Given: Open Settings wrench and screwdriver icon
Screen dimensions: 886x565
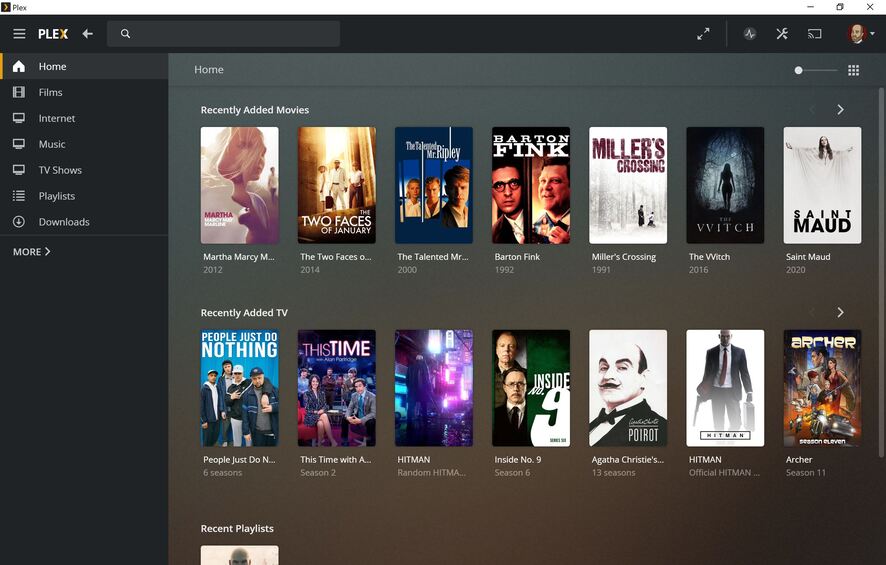Looking at the screenshot, I should point(782,34).
